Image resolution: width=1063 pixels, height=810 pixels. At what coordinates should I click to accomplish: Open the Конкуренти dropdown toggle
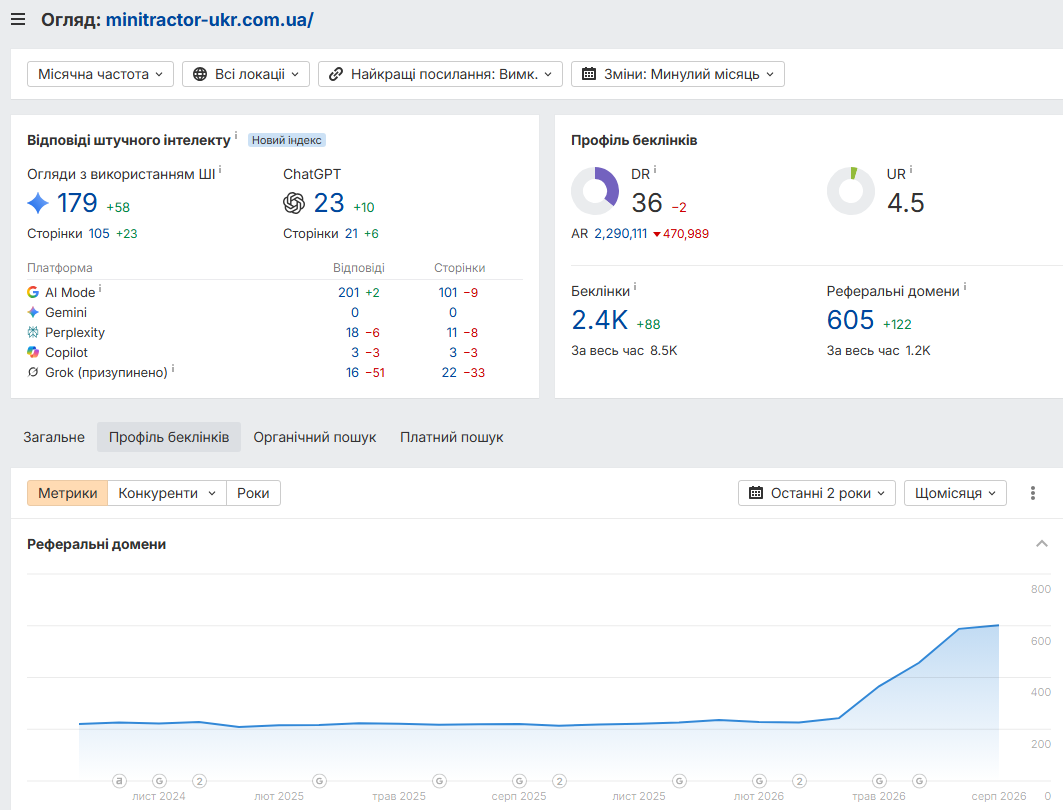click(167, 493)
